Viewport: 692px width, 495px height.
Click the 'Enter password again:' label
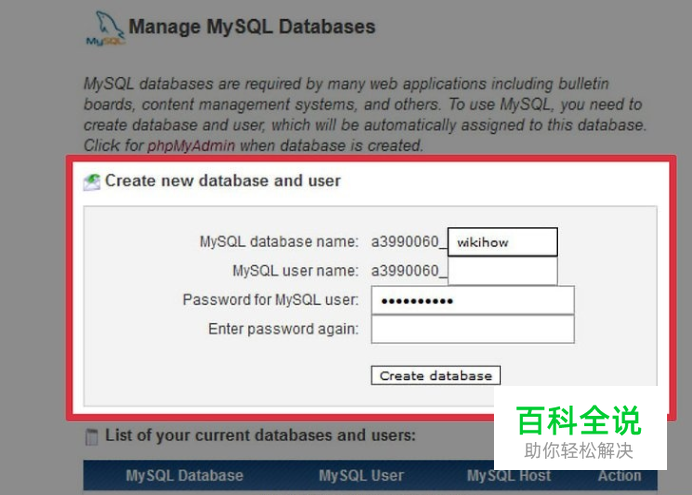point(283,329)
